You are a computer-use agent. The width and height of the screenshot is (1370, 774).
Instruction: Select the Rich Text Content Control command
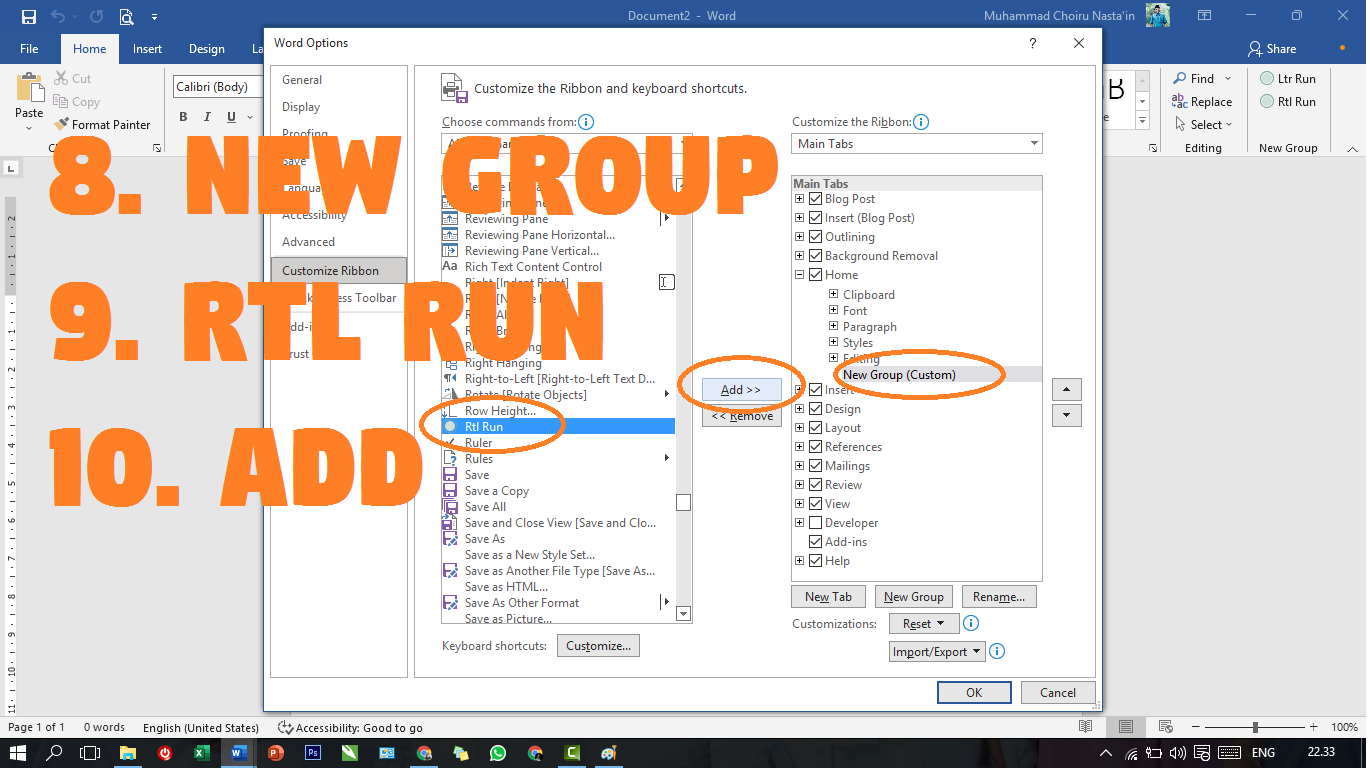(x=558, y=267)
